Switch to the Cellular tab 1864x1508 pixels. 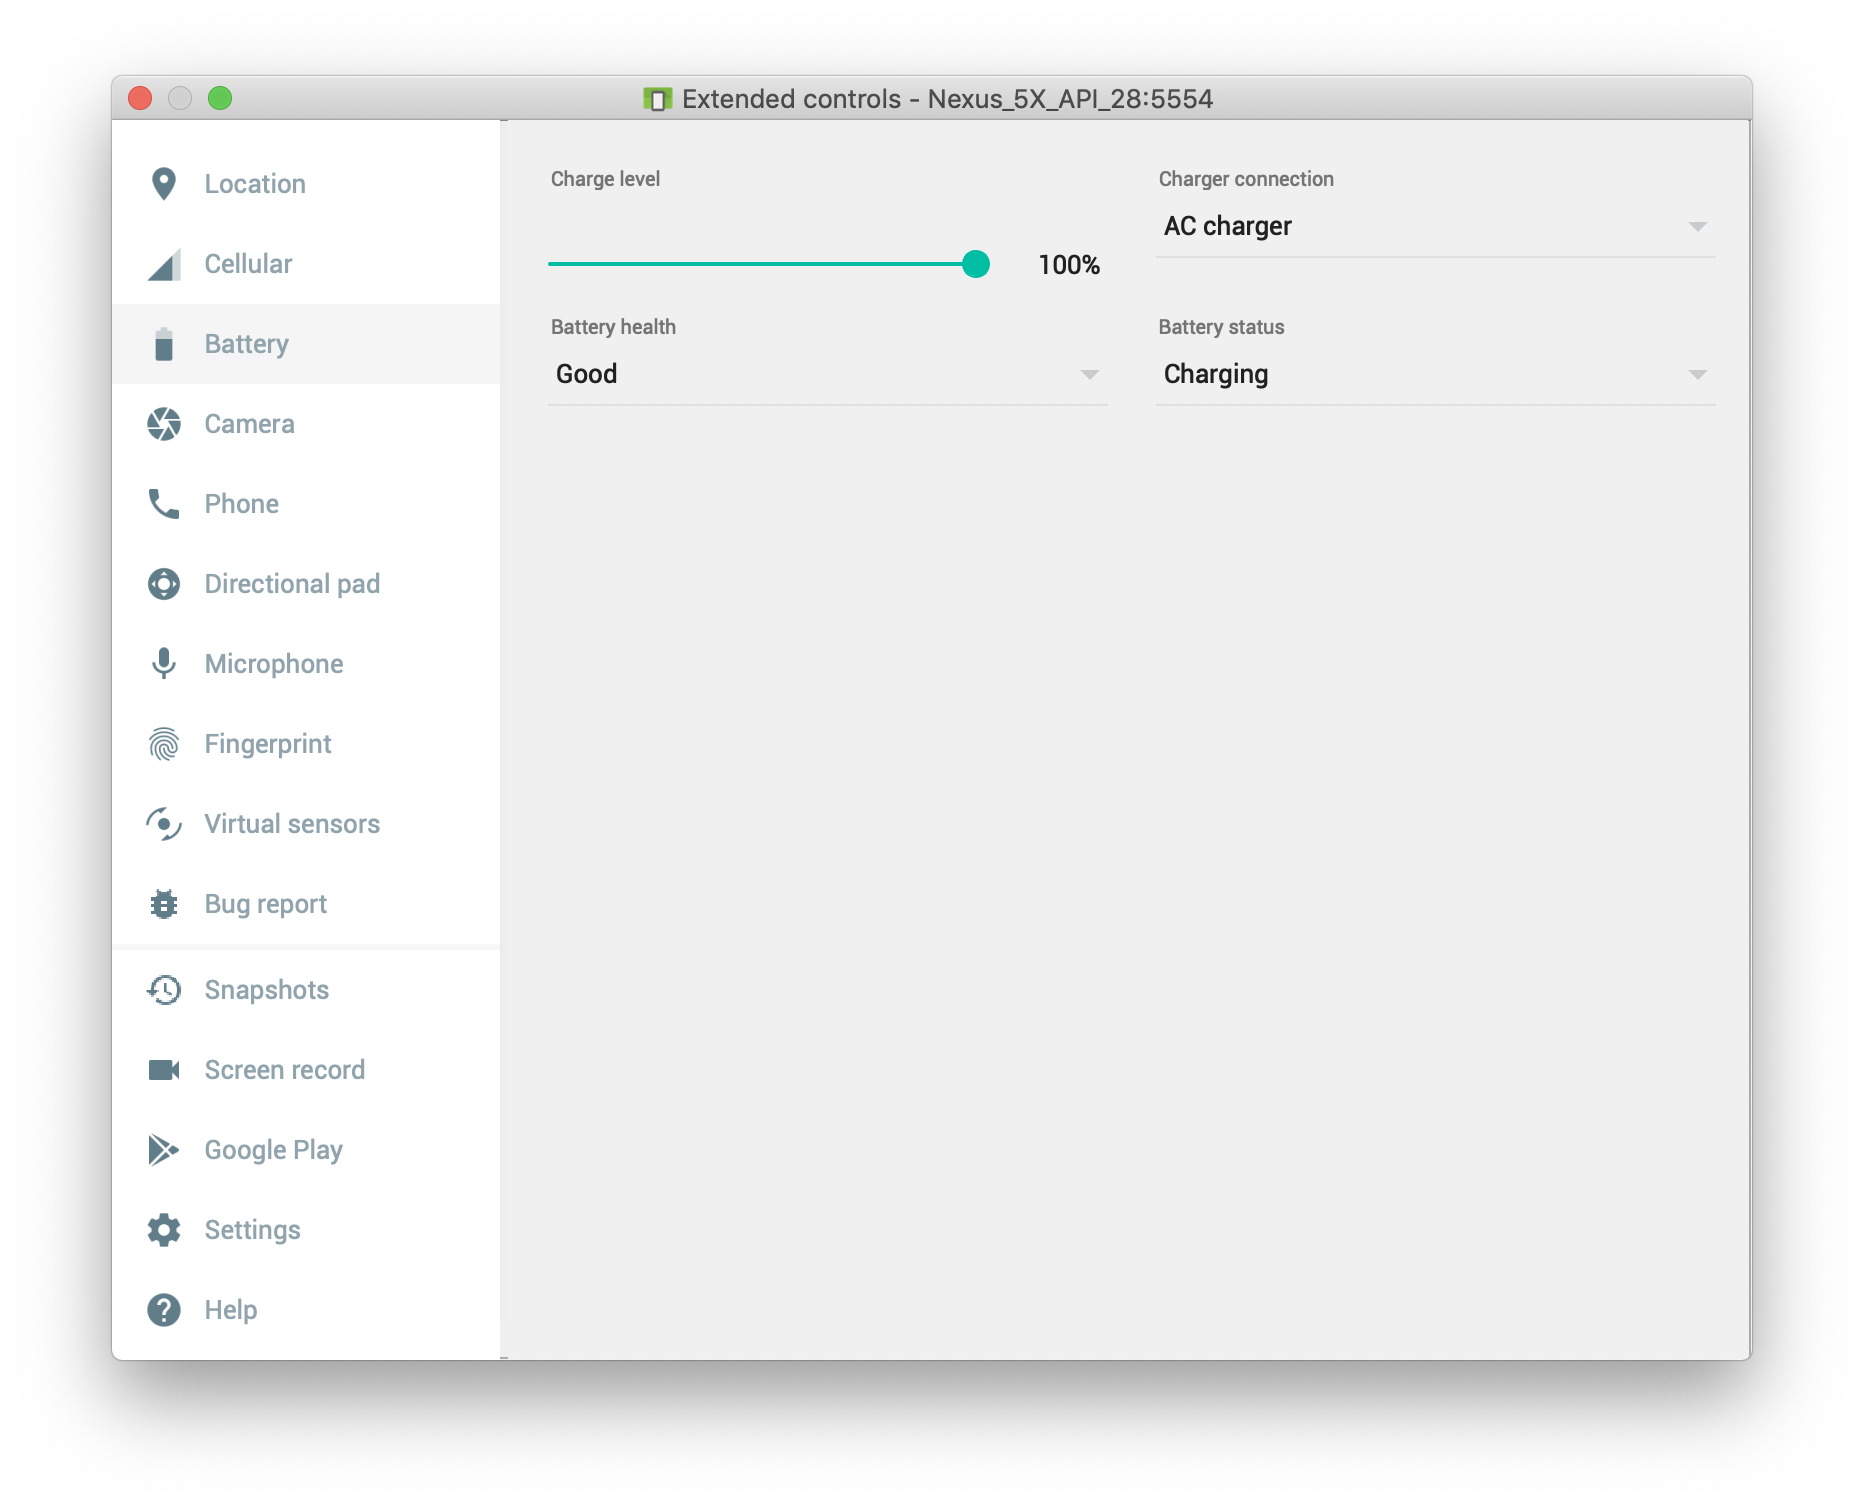click(306, 264)
